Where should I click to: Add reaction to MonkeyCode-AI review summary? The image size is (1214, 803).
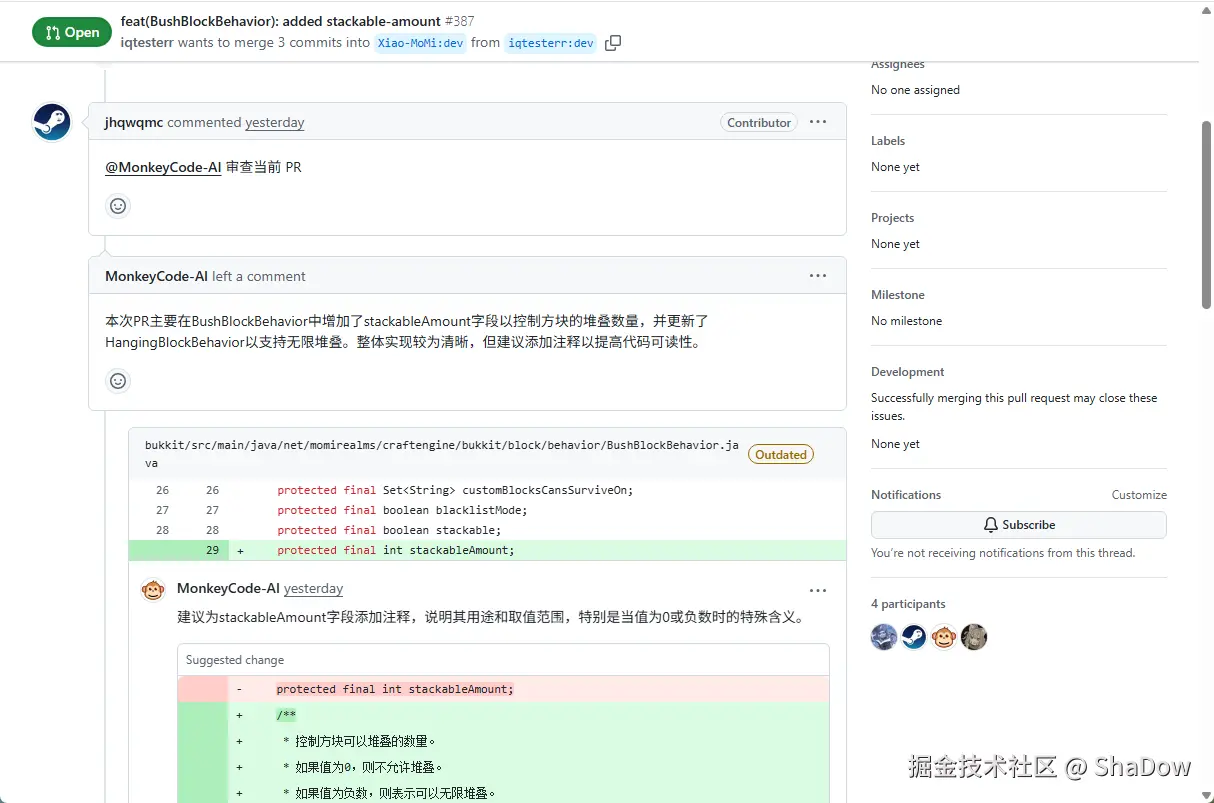118,381
